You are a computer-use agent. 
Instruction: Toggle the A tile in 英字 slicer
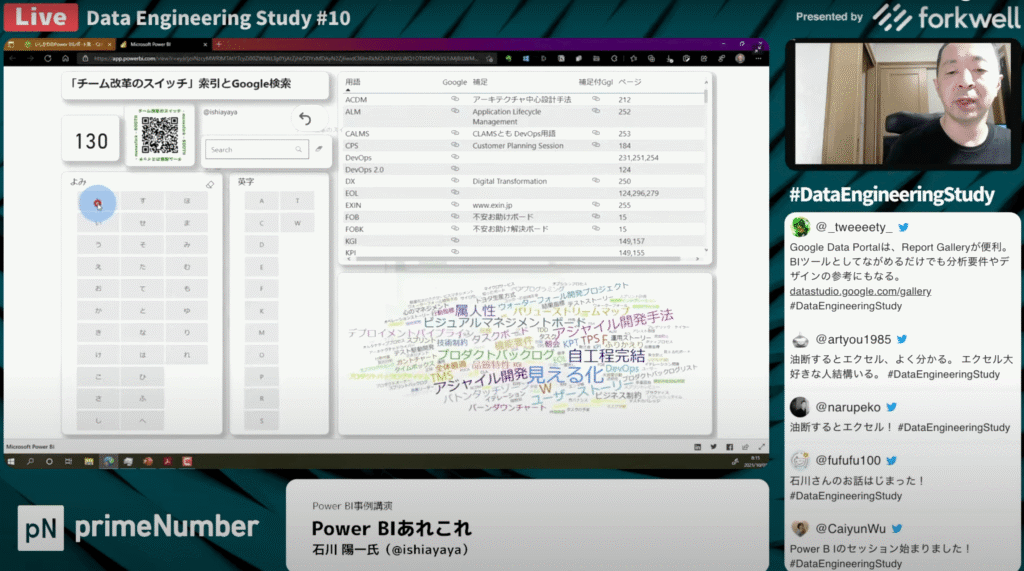261,201
